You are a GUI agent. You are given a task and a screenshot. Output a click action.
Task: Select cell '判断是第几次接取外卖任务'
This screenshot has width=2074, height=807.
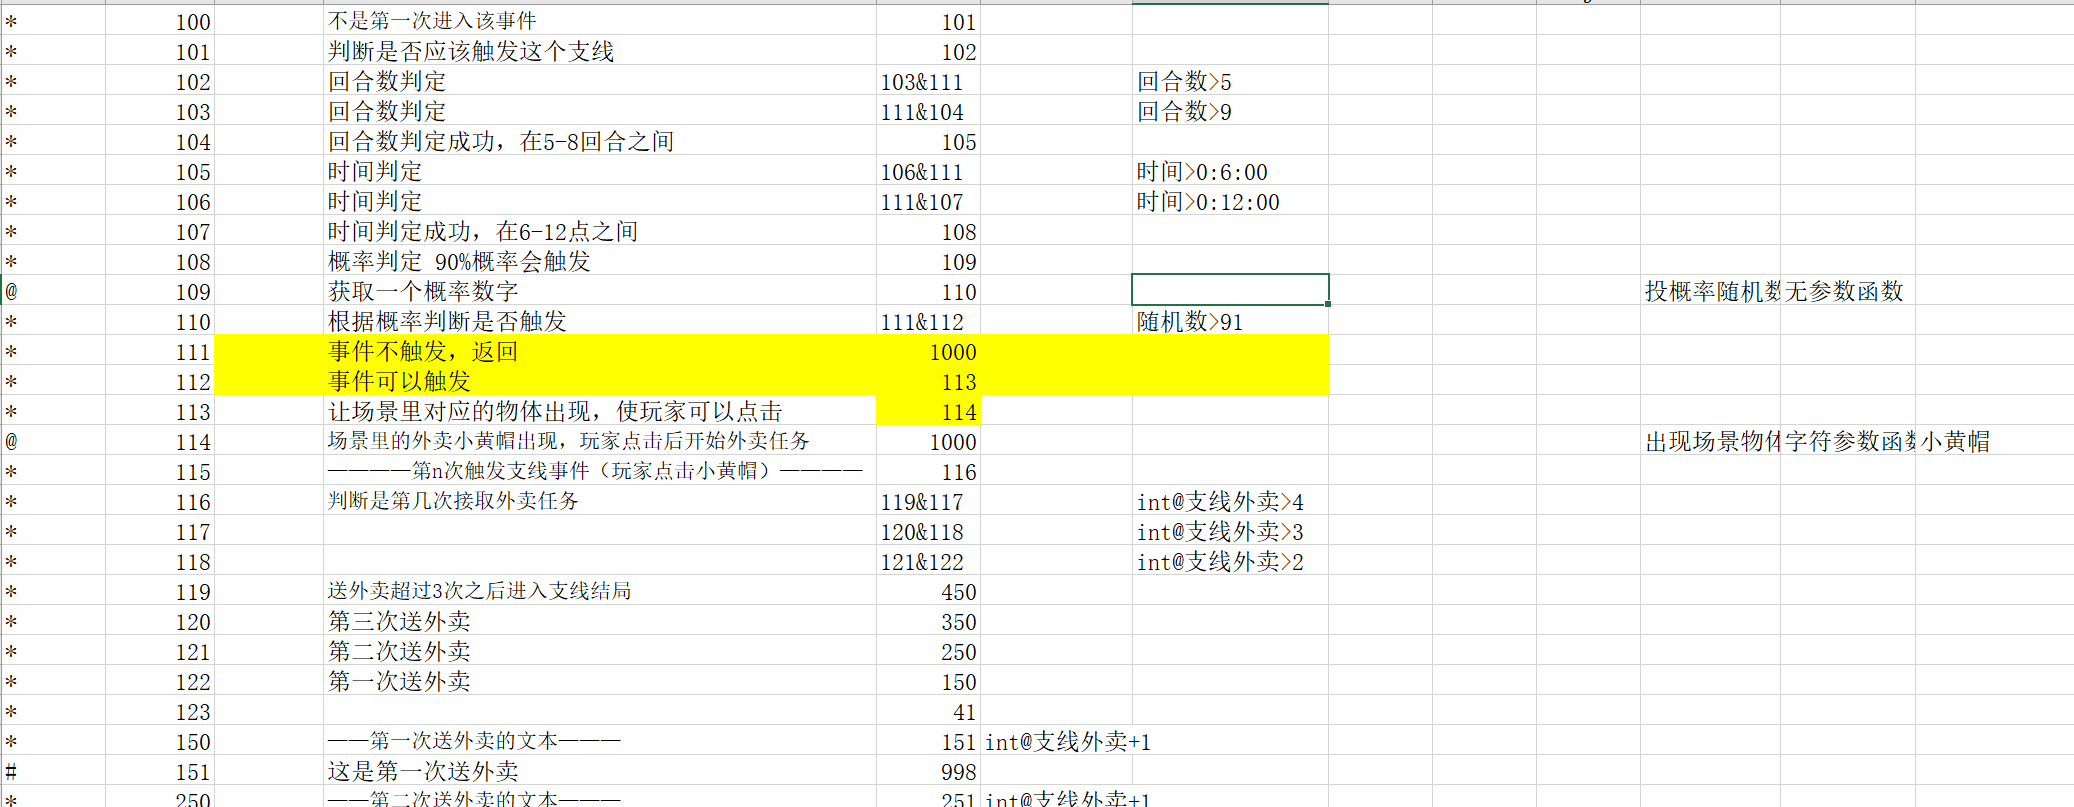[600, 500]
